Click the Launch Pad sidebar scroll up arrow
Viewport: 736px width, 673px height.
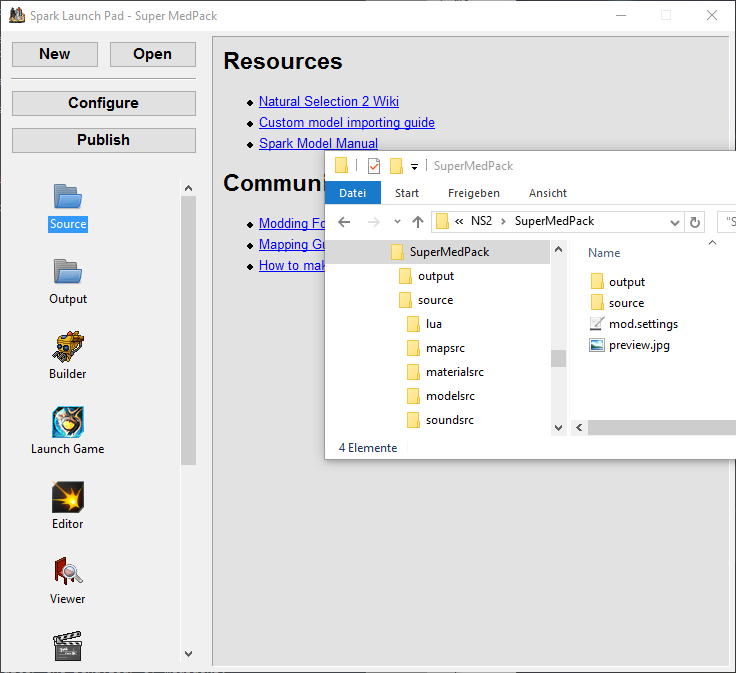point(188,188)
